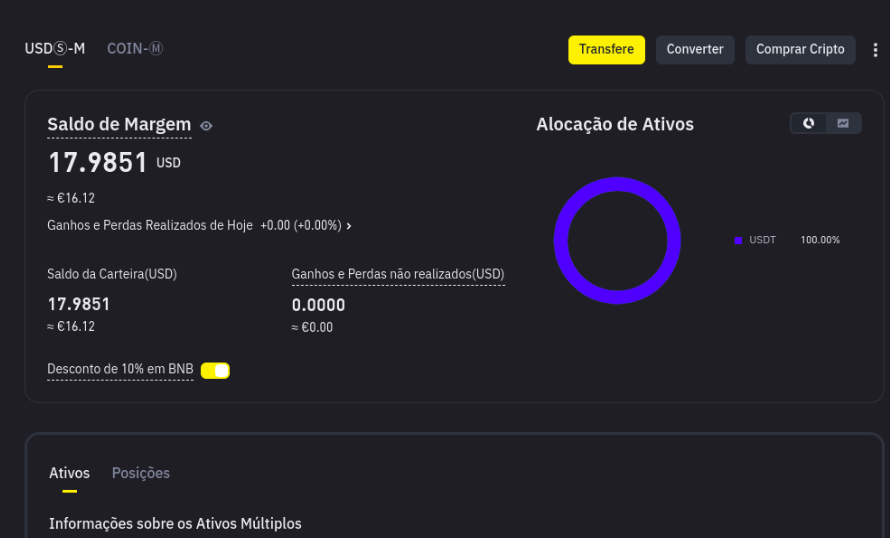Click Ganhos e Perdas não realizados label
890x538 pixels.
[x=398, y=274]
